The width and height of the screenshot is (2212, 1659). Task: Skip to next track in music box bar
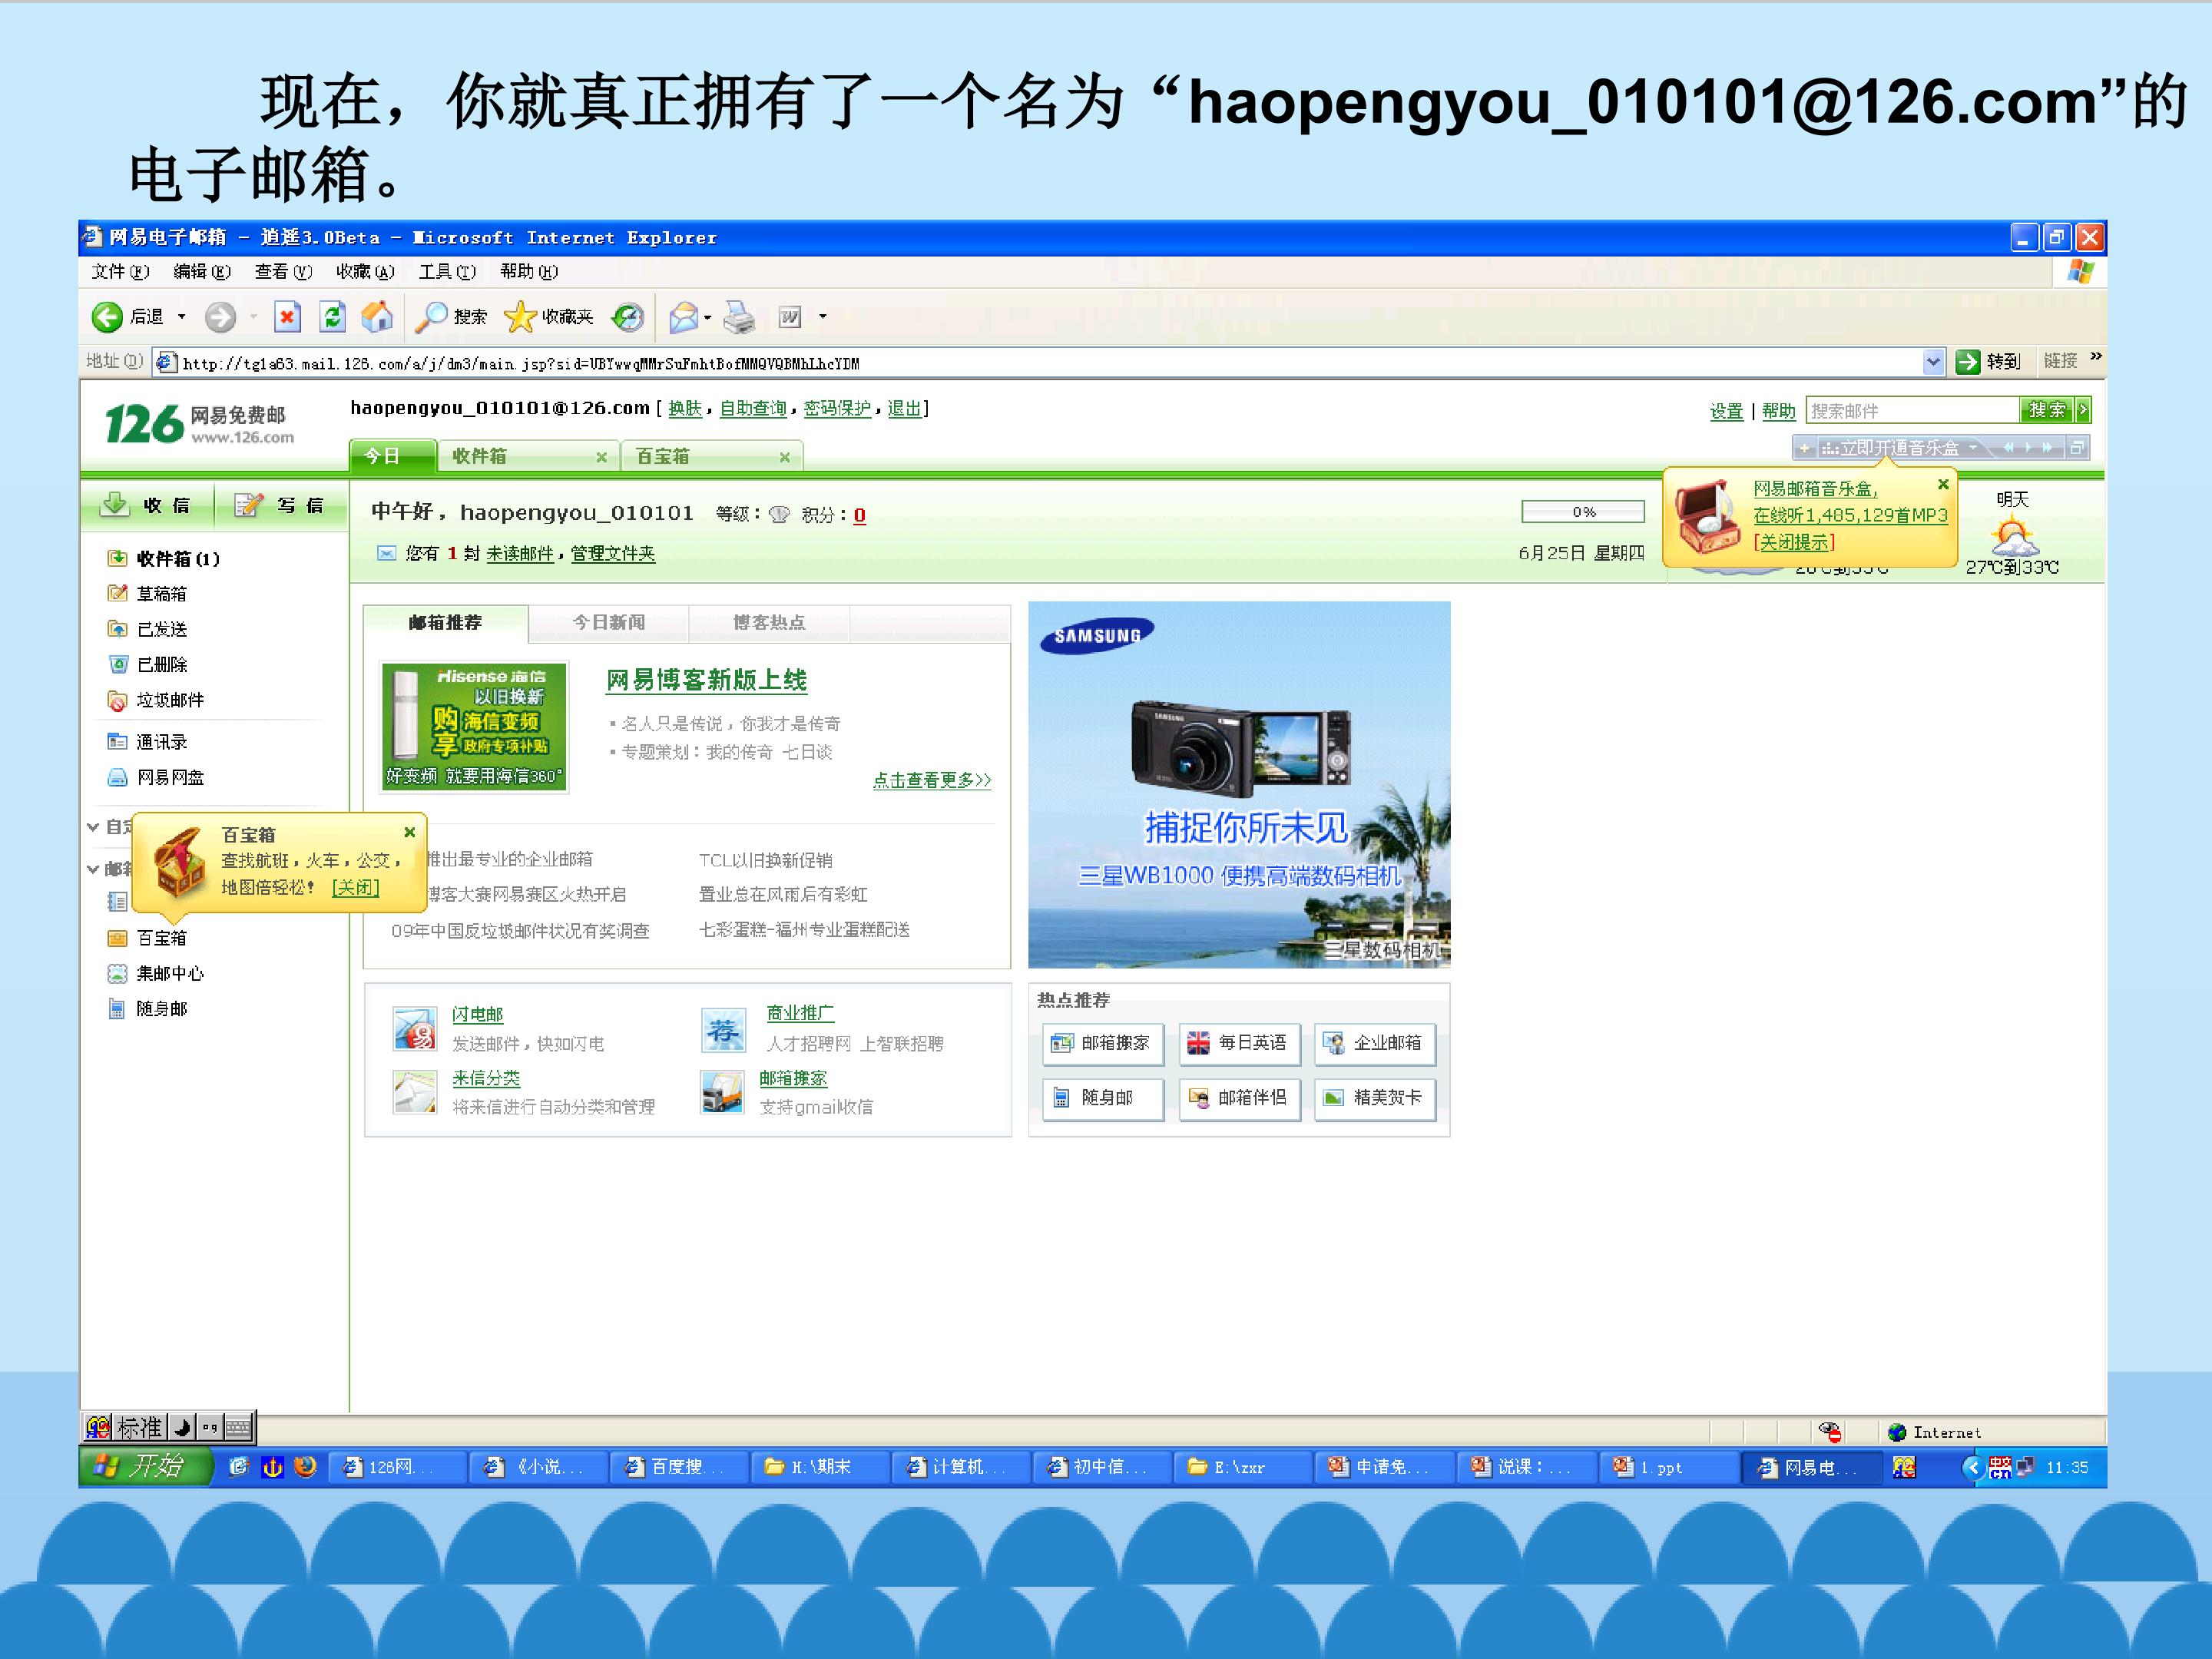click(2047, 448)
